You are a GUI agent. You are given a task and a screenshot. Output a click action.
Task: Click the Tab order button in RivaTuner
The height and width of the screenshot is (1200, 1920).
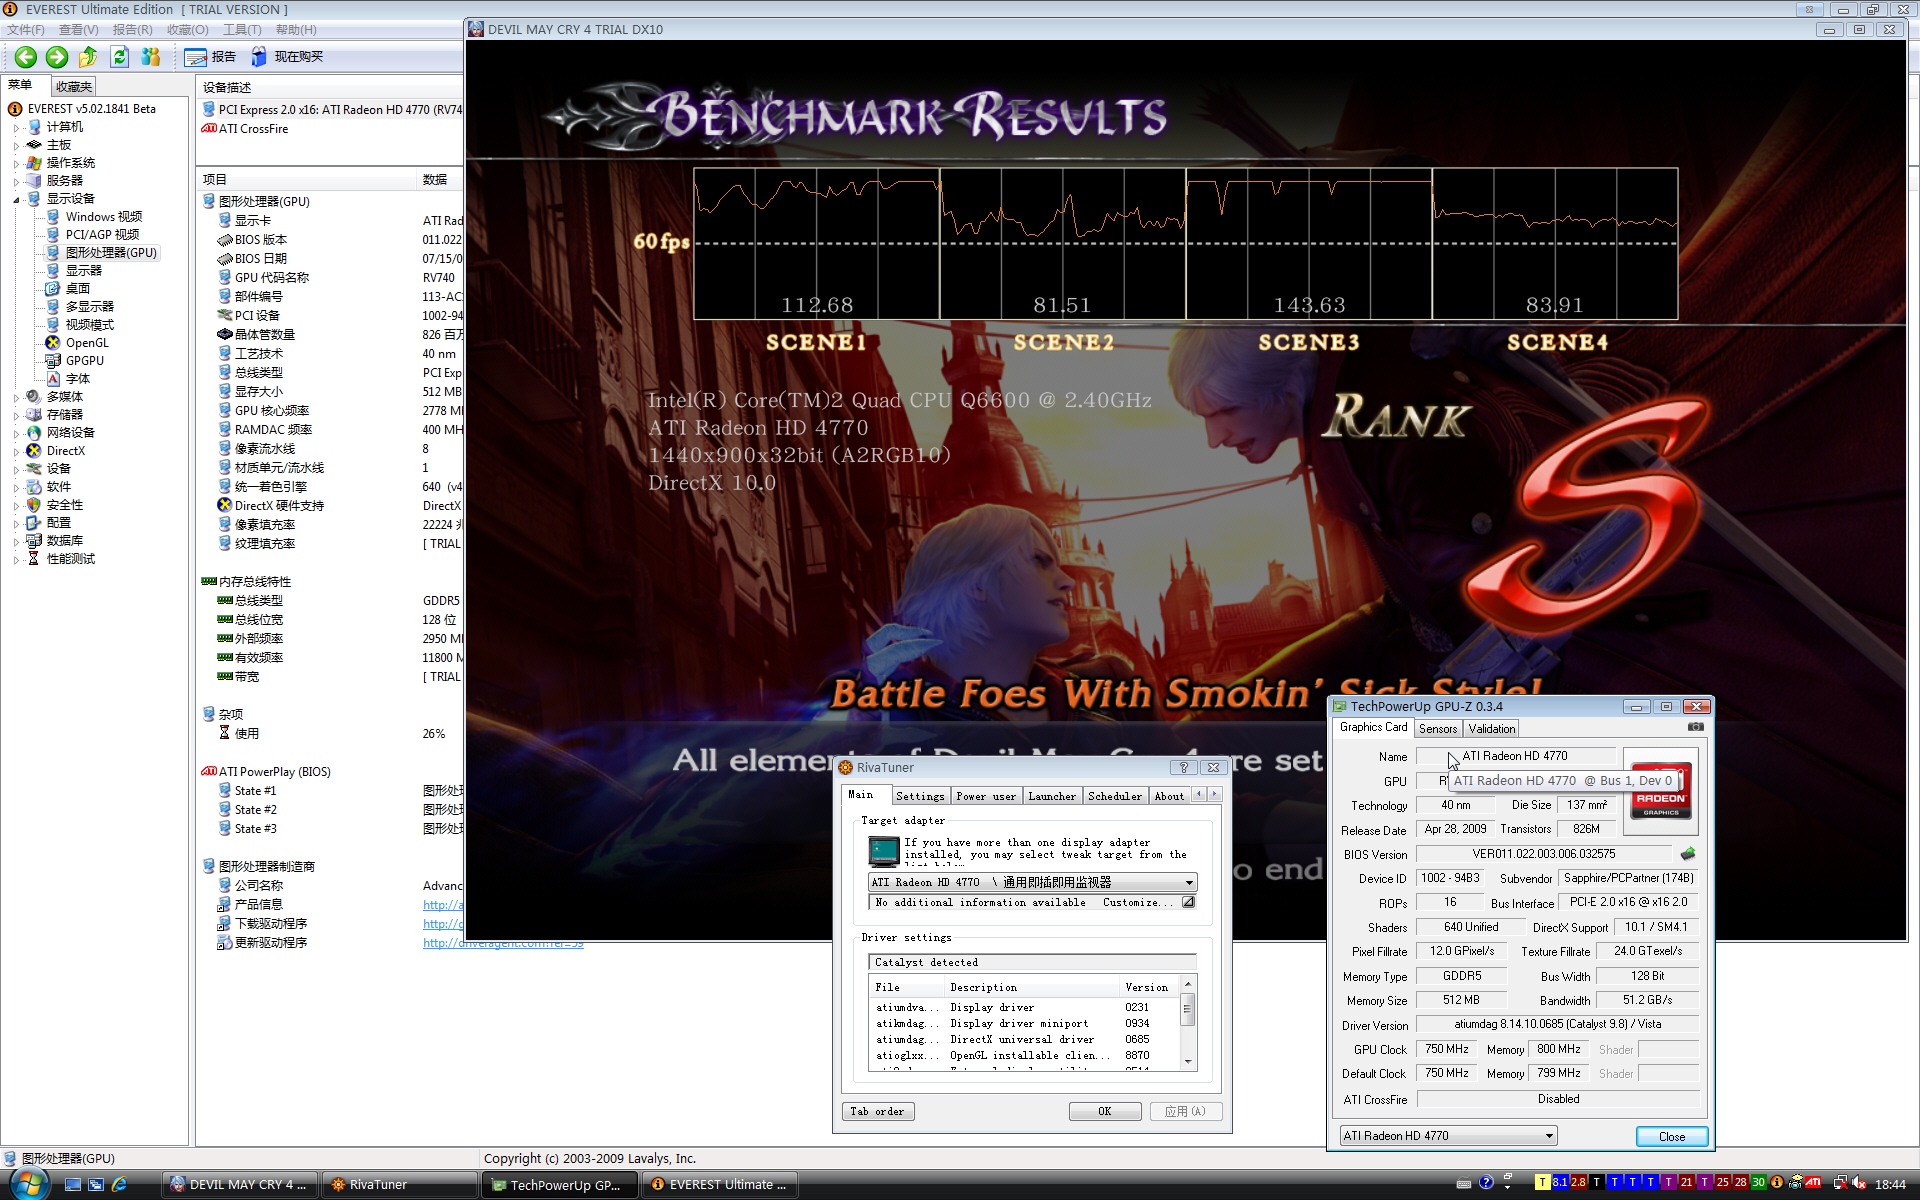pyautogui.click(x=878, y=1111)
